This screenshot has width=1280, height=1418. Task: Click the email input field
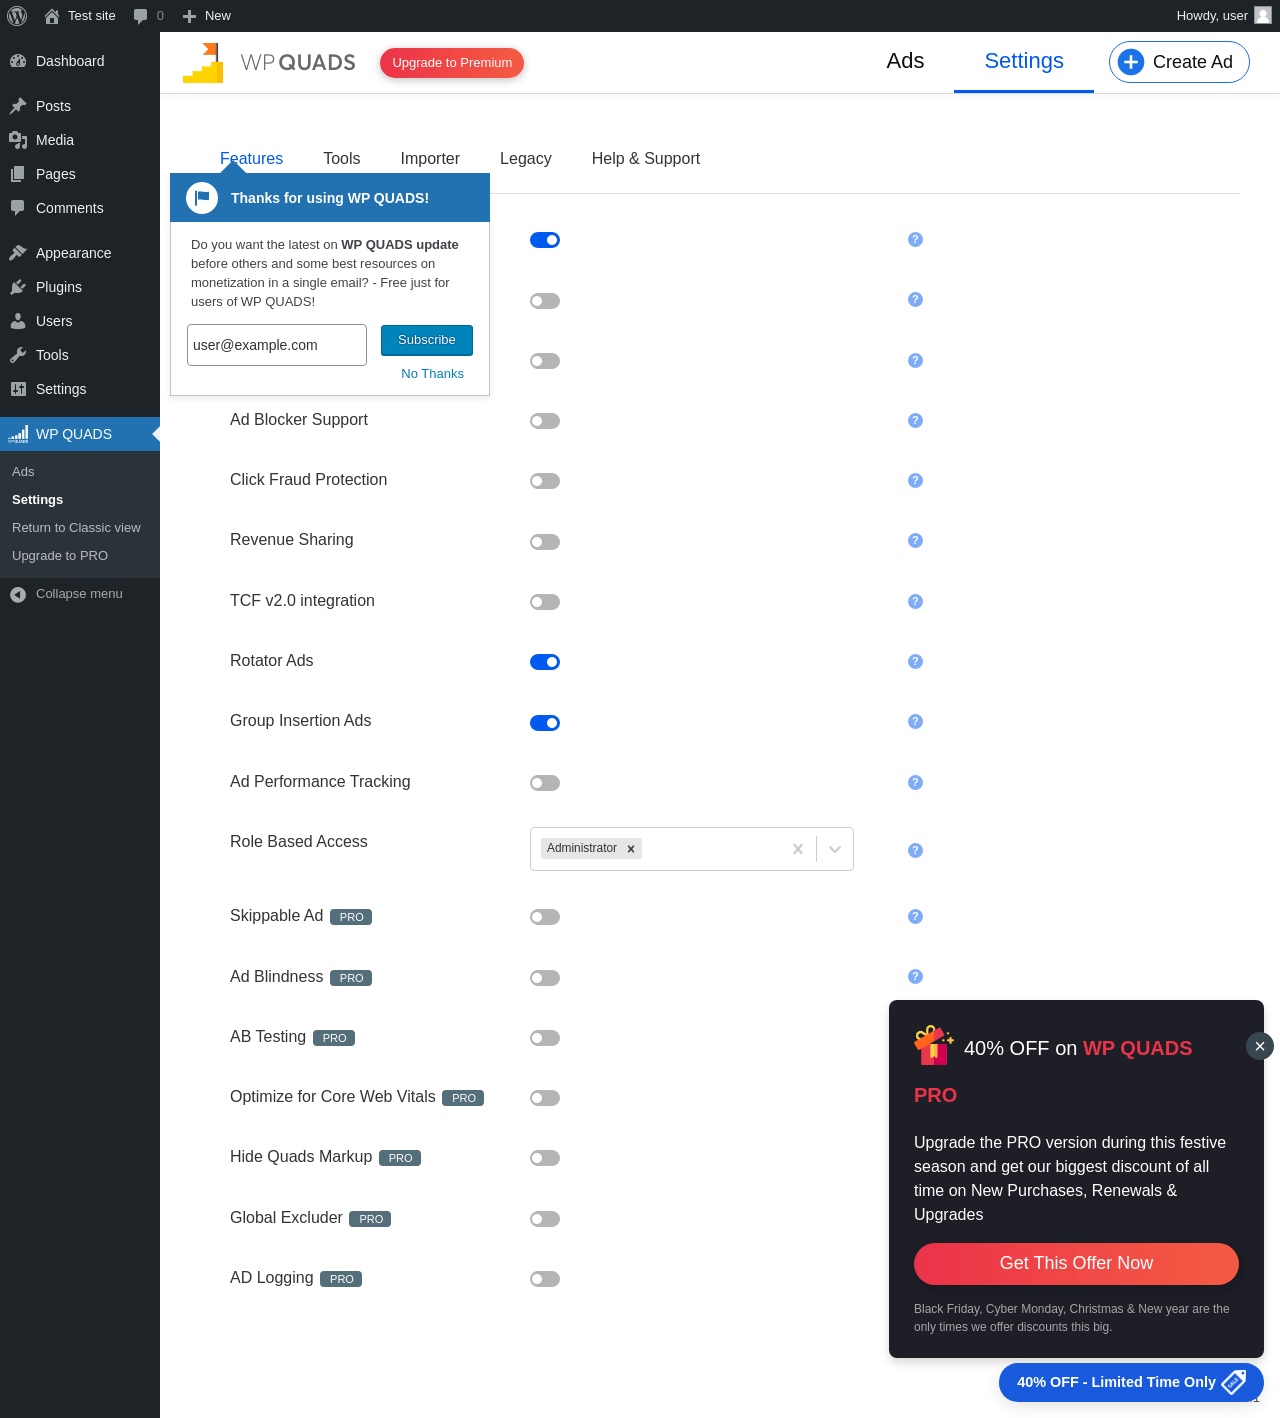pos(277,345)
